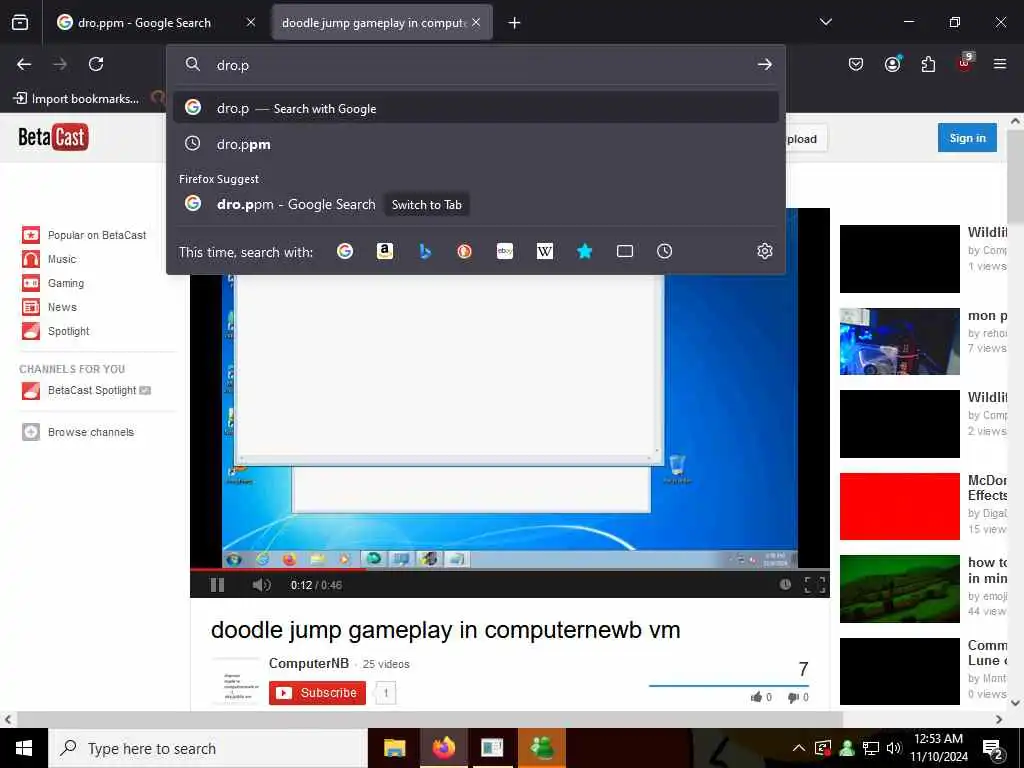This screenshot has width=1024, height=768.
Task: Search open tabs using the tab icon
Action: click(x=625, y=251)
